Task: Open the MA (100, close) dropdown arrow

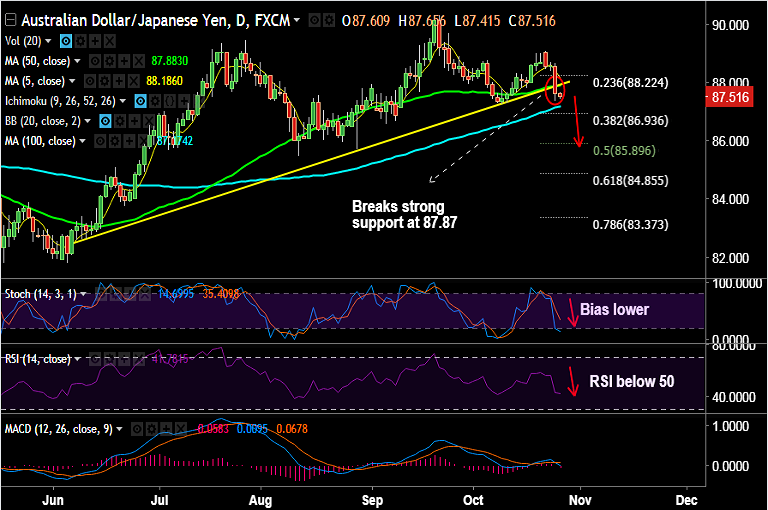Action: 82,142
